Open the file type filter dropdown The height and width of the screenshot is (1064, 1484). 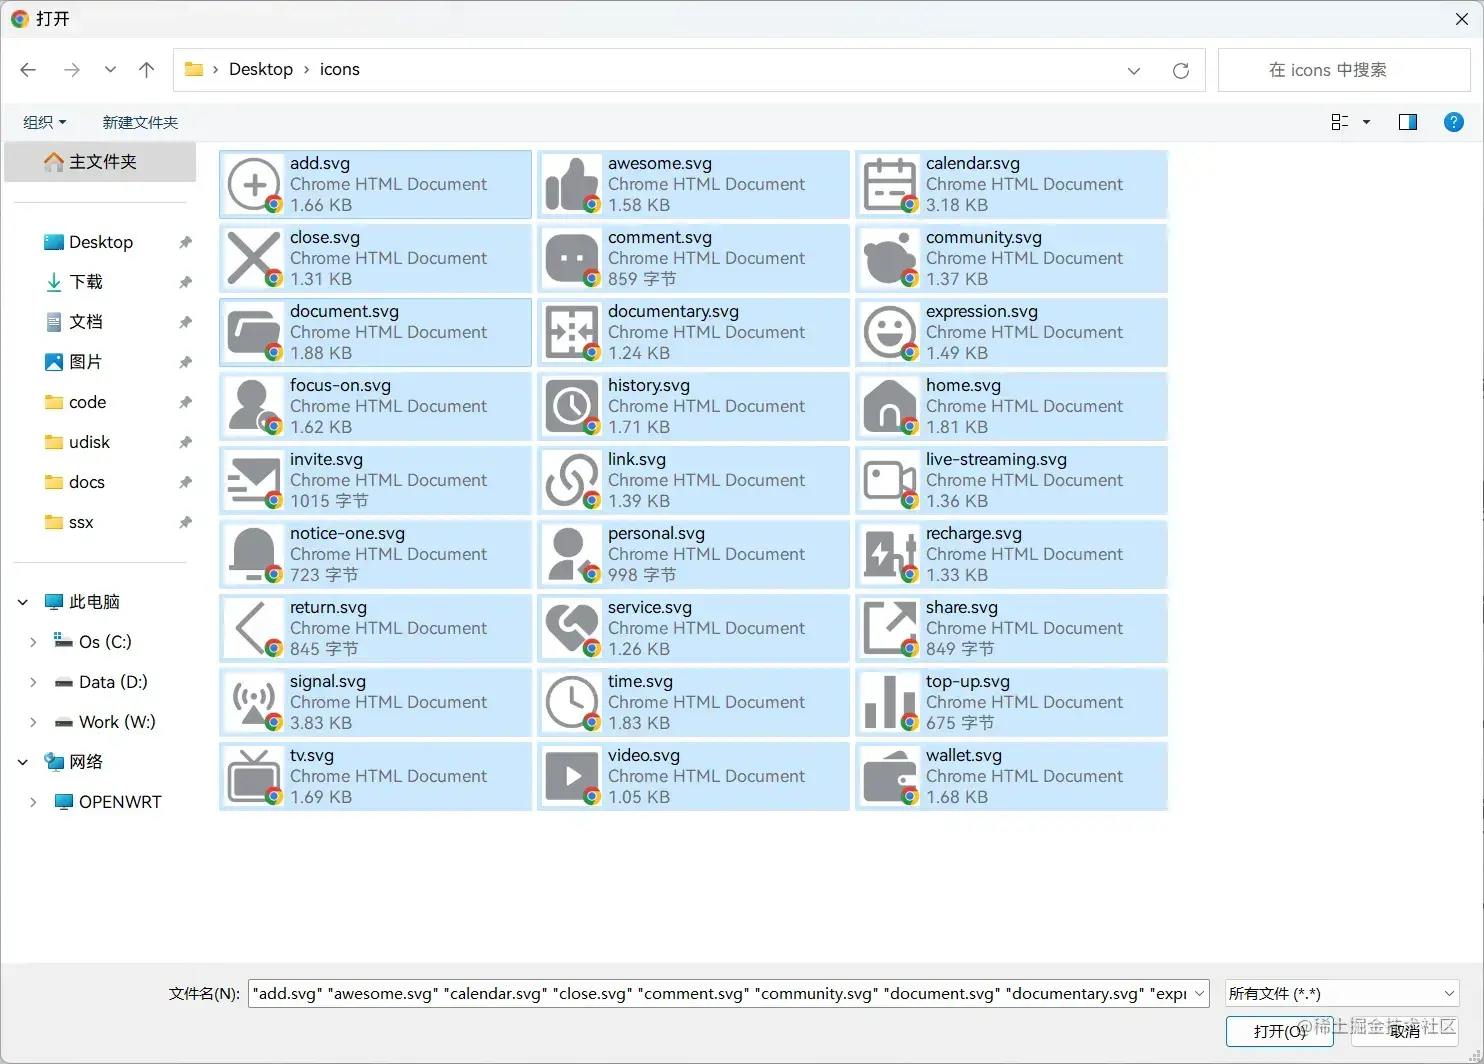point(1342,993)
